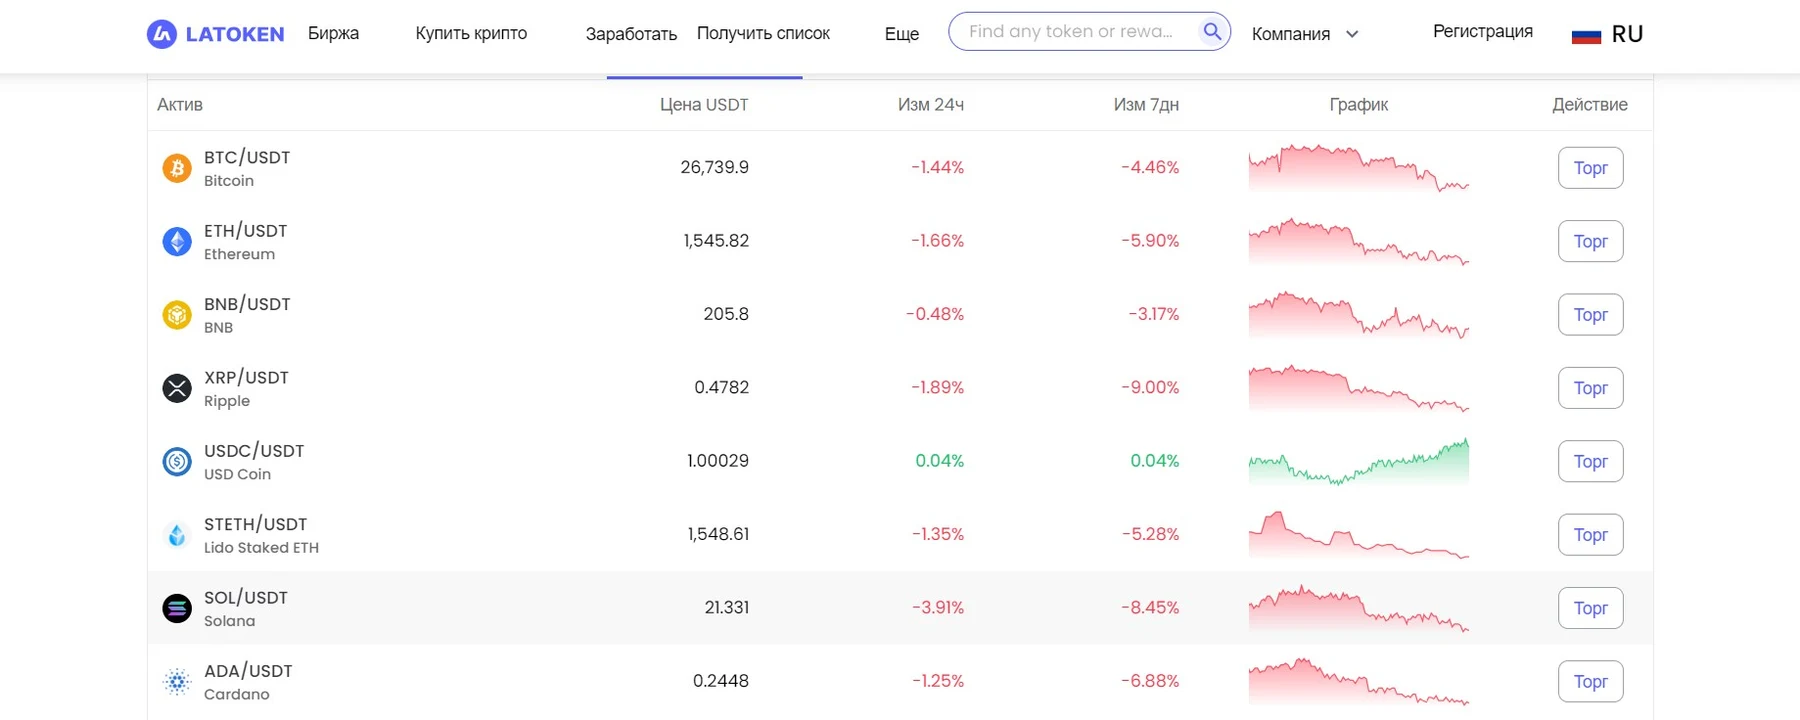Open the RU language selector
This screenshot has height=720, width=1800.
tap(1607, 34)
